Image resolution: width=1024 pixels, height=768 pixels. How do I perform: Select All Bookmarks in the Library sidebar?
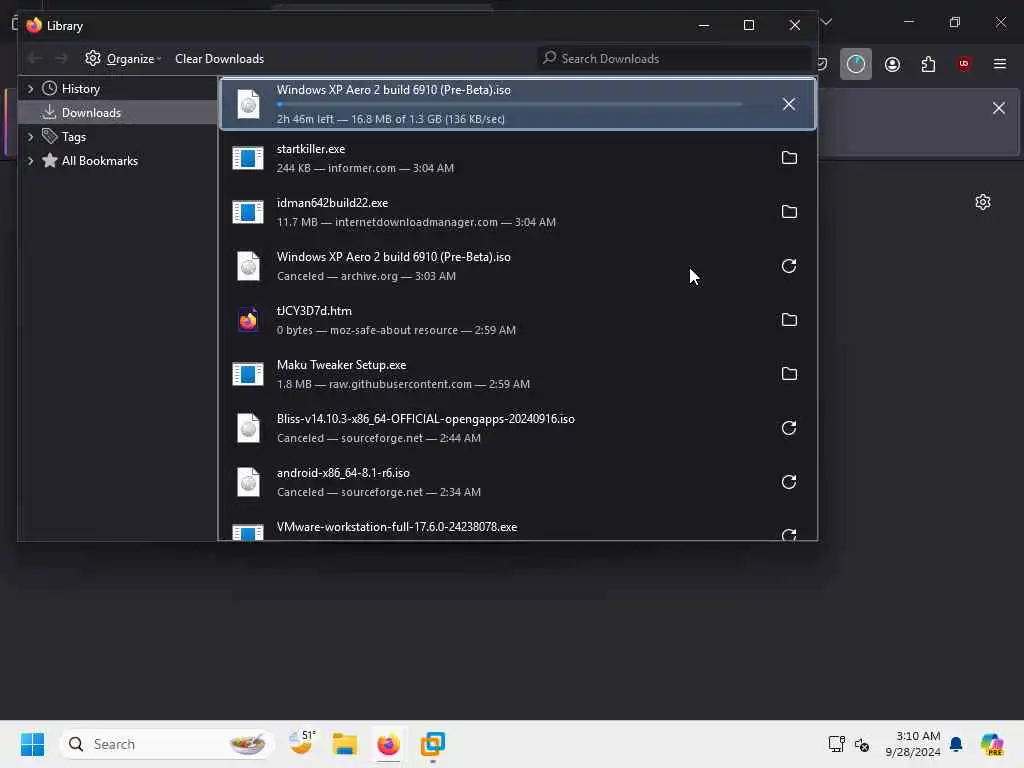(99, 161)
